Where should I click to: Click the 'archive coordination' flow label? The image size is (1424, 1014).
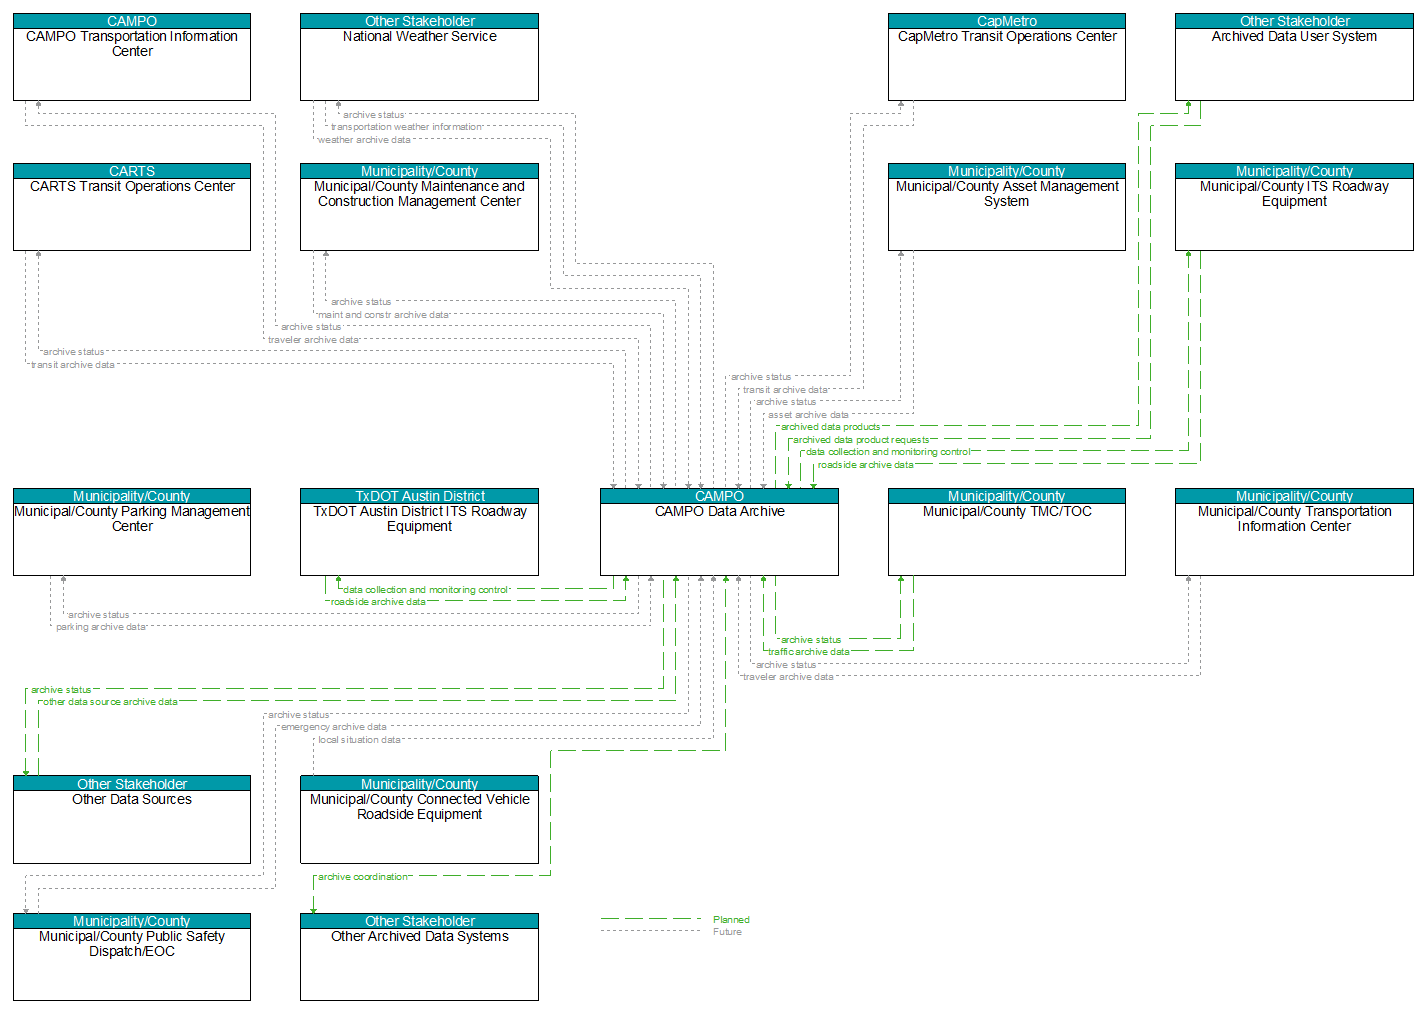click(363, 877)
